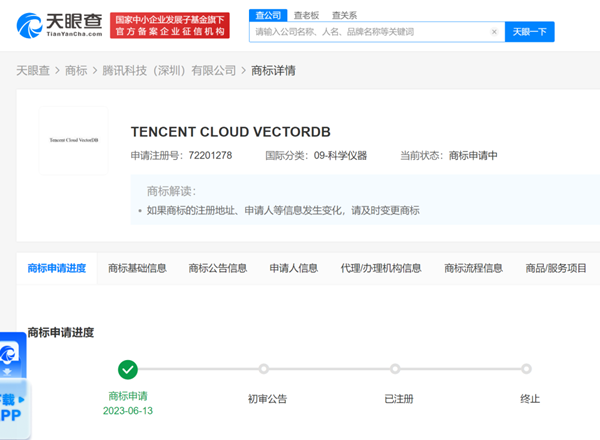Switch to 商标公告信息 tab
600x440 pixels.
(217, 268)
